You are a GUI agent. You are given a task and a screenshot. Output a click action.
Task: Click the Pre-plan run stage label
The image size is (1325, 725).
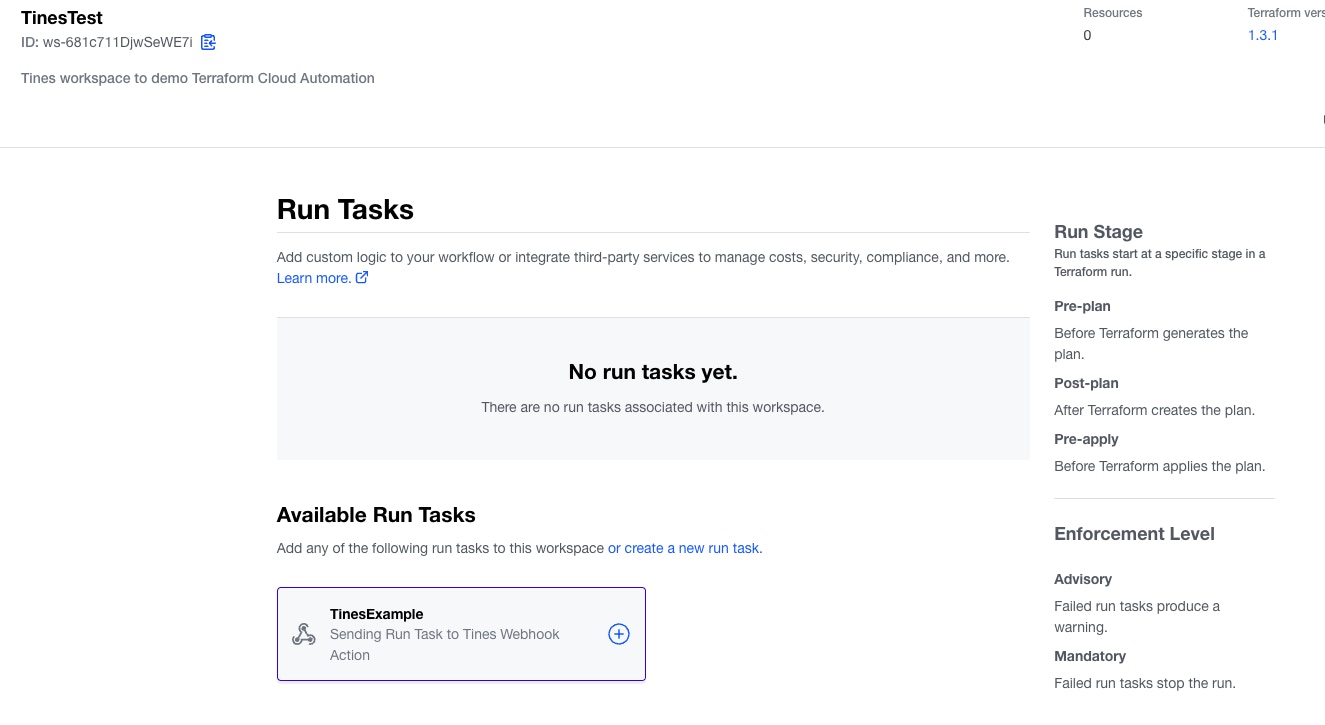click(1082, 306)
